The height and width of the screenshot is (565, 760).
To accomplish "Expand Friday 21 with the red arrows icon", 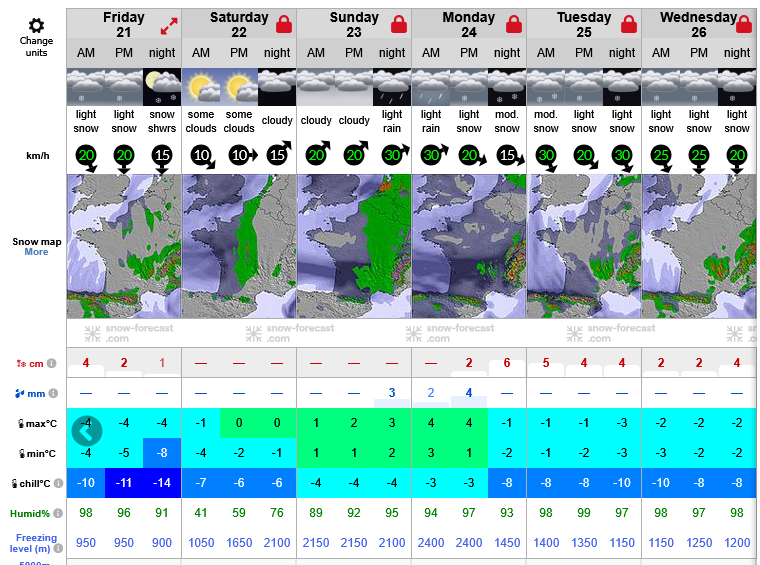I will (169, 26).
